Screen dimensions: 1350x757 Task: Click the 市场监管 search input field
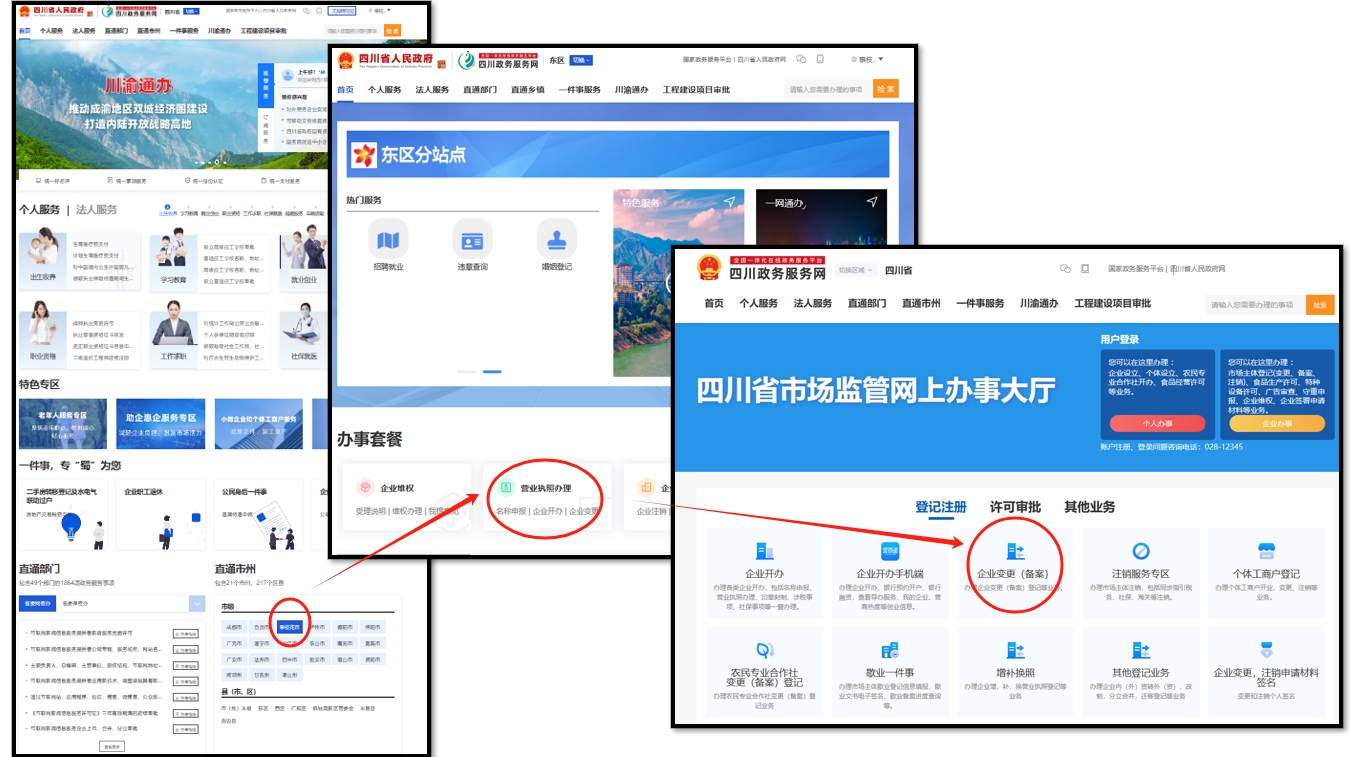click(x=1255, y=304)
